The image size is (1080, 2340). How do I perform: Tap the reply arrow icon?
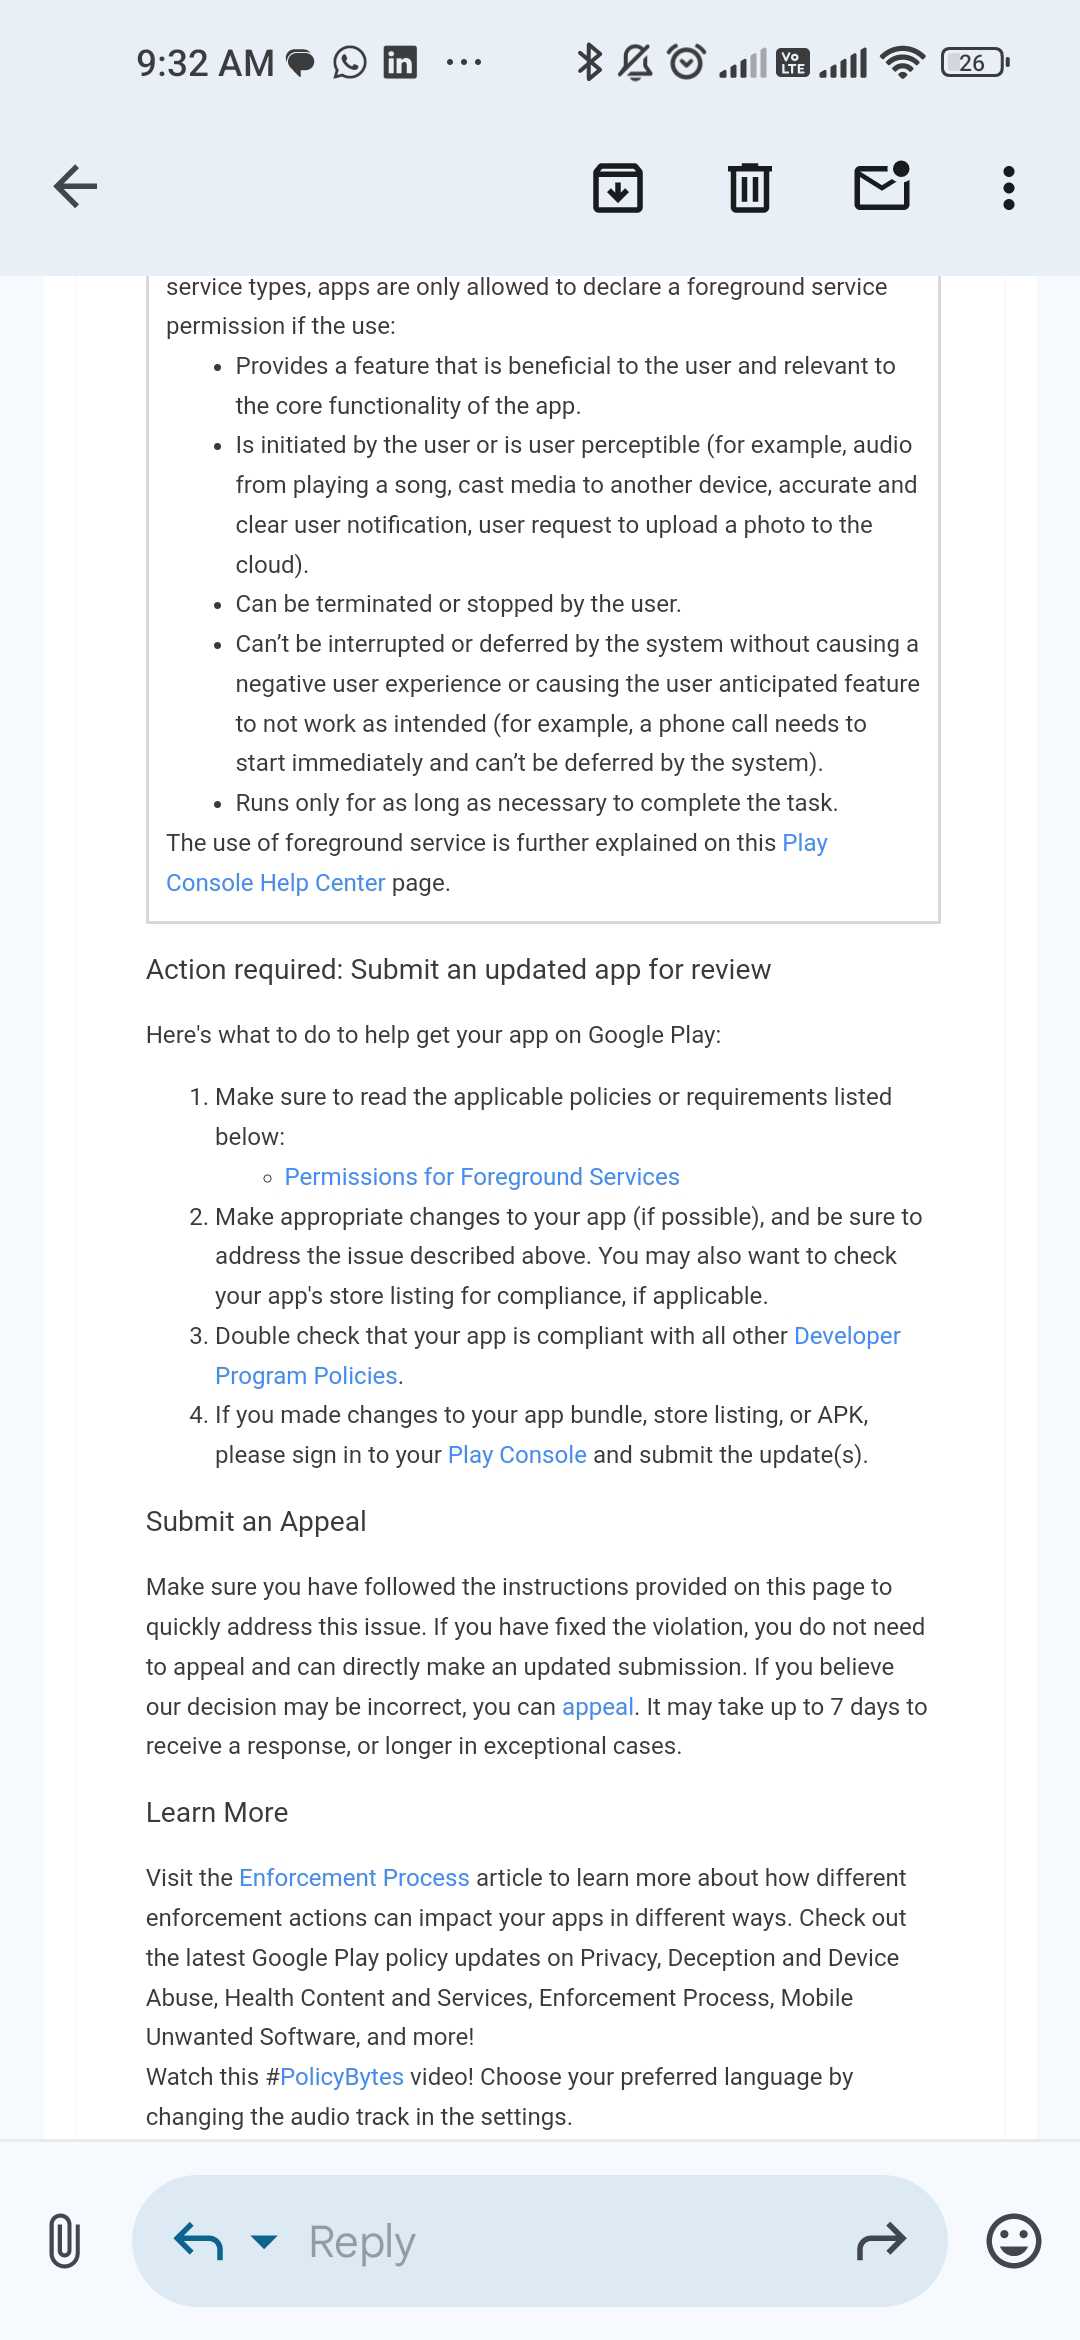(198, 2241)
